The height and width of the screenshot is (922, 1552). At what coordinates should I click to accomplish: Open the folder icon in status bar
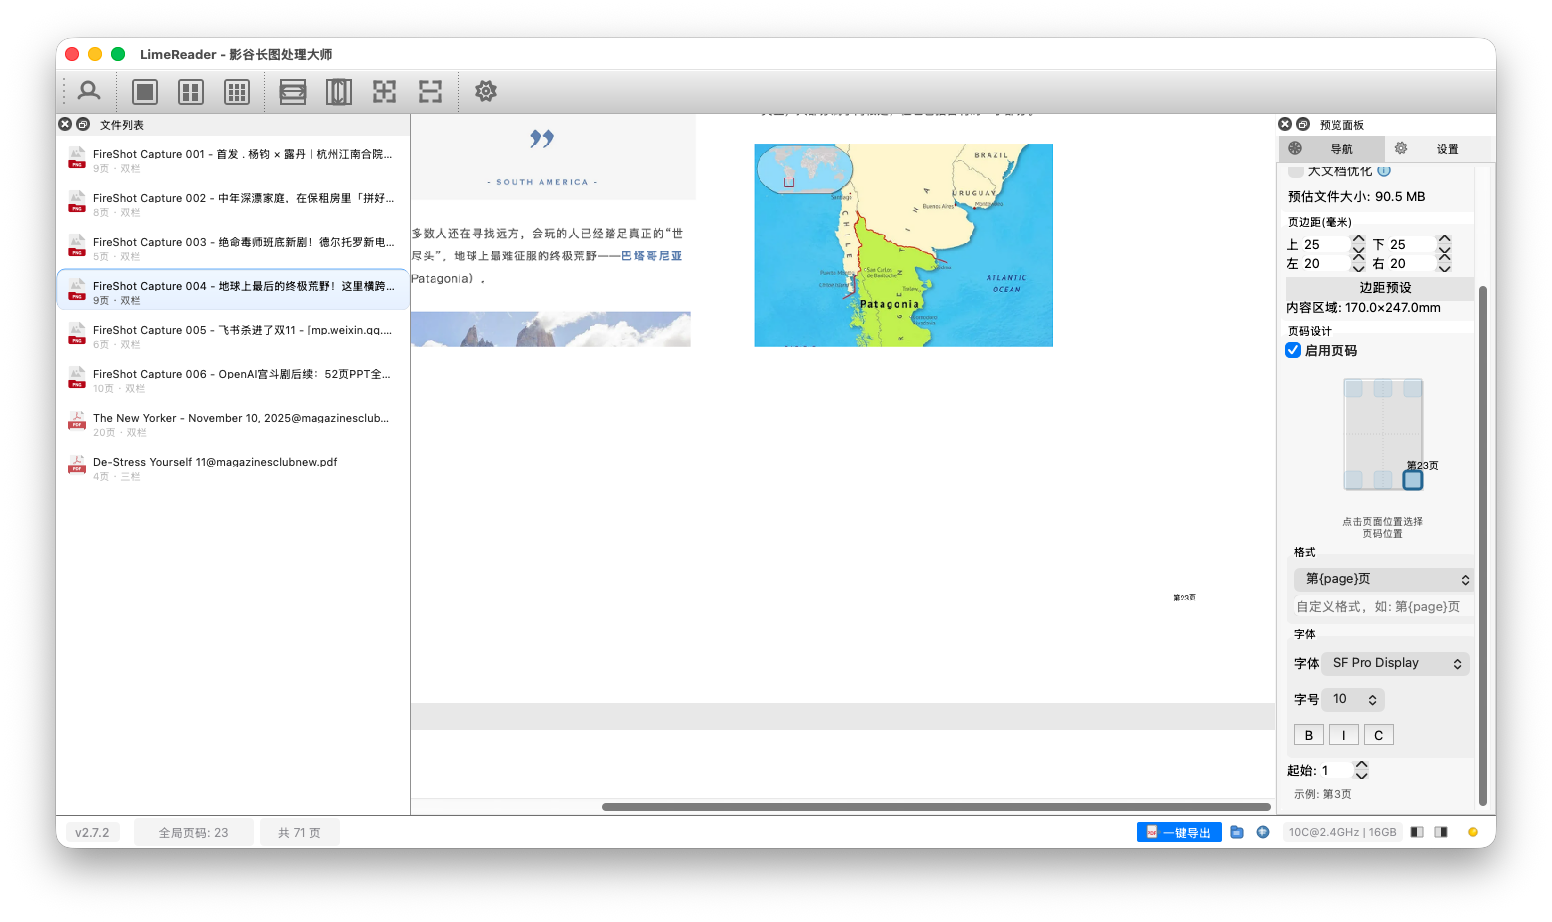(1237, 831)
